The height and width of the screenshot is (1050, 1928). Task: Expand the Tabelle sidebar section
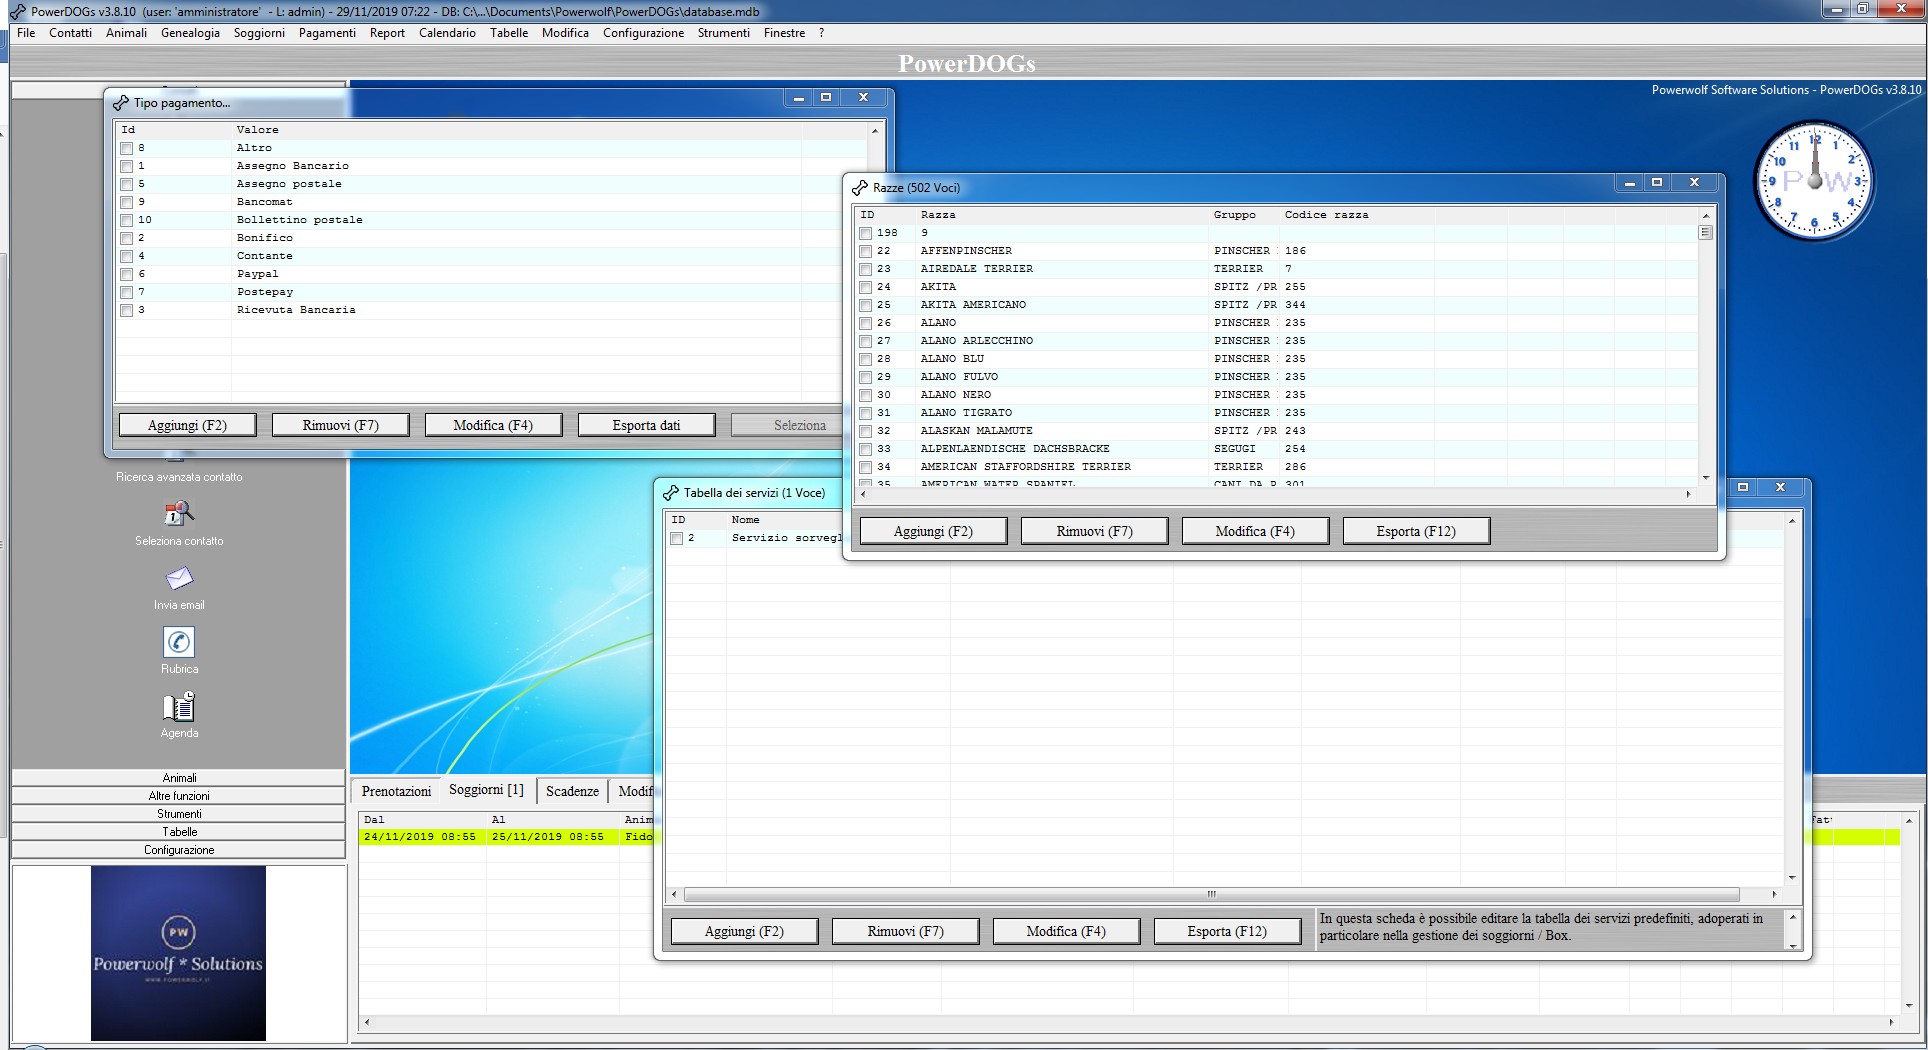(x=179, y=832)
